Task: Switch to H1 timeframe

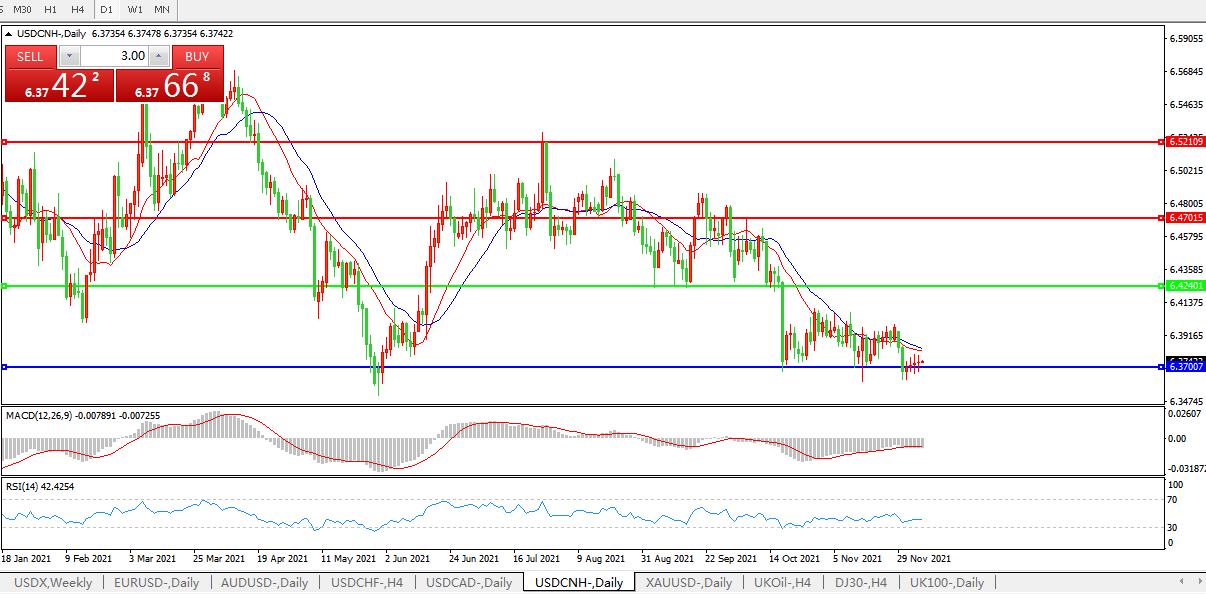Action: [x=50, y=9]
